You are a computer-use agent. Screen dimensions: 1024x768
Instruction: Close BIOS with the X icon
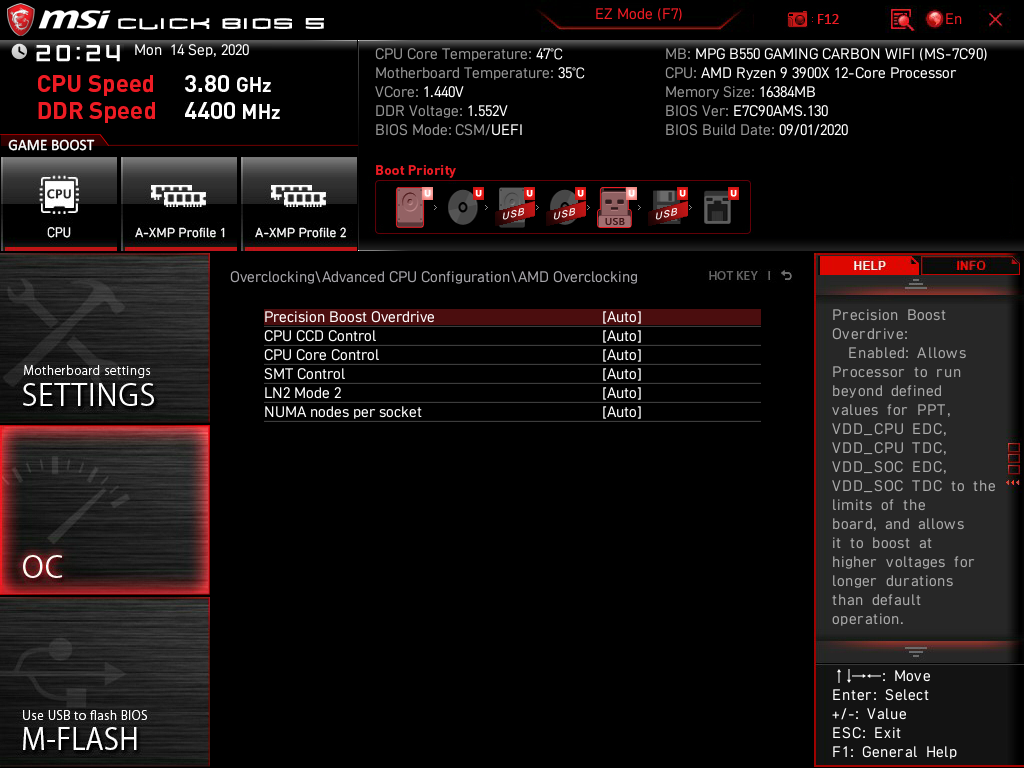pyautogui.click(x=995, y=20)
